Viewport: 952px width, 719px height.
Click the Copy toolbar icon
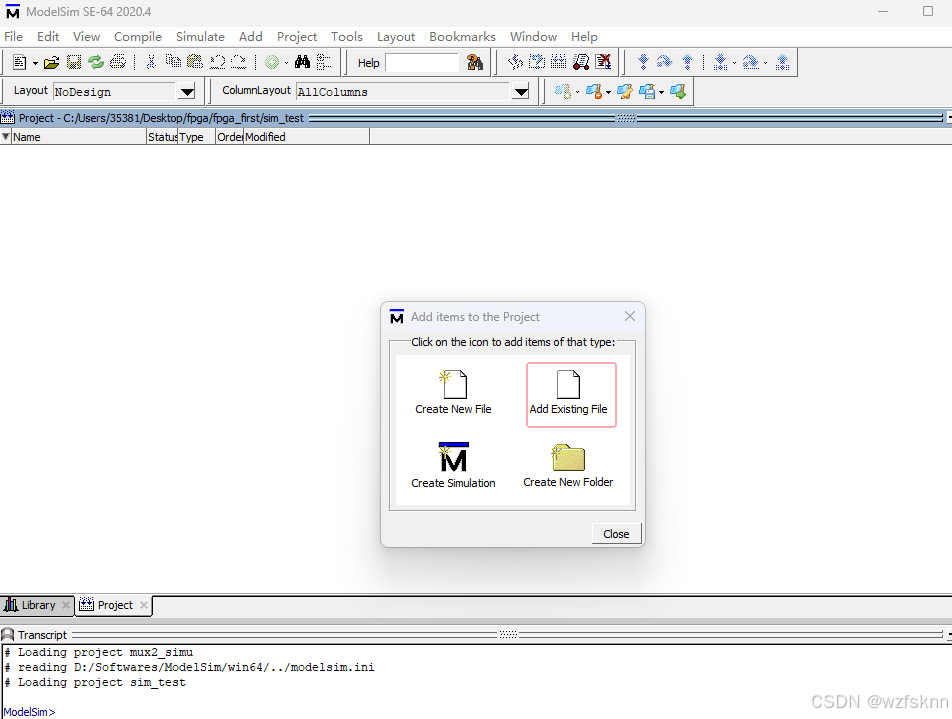tap(173, 62)
